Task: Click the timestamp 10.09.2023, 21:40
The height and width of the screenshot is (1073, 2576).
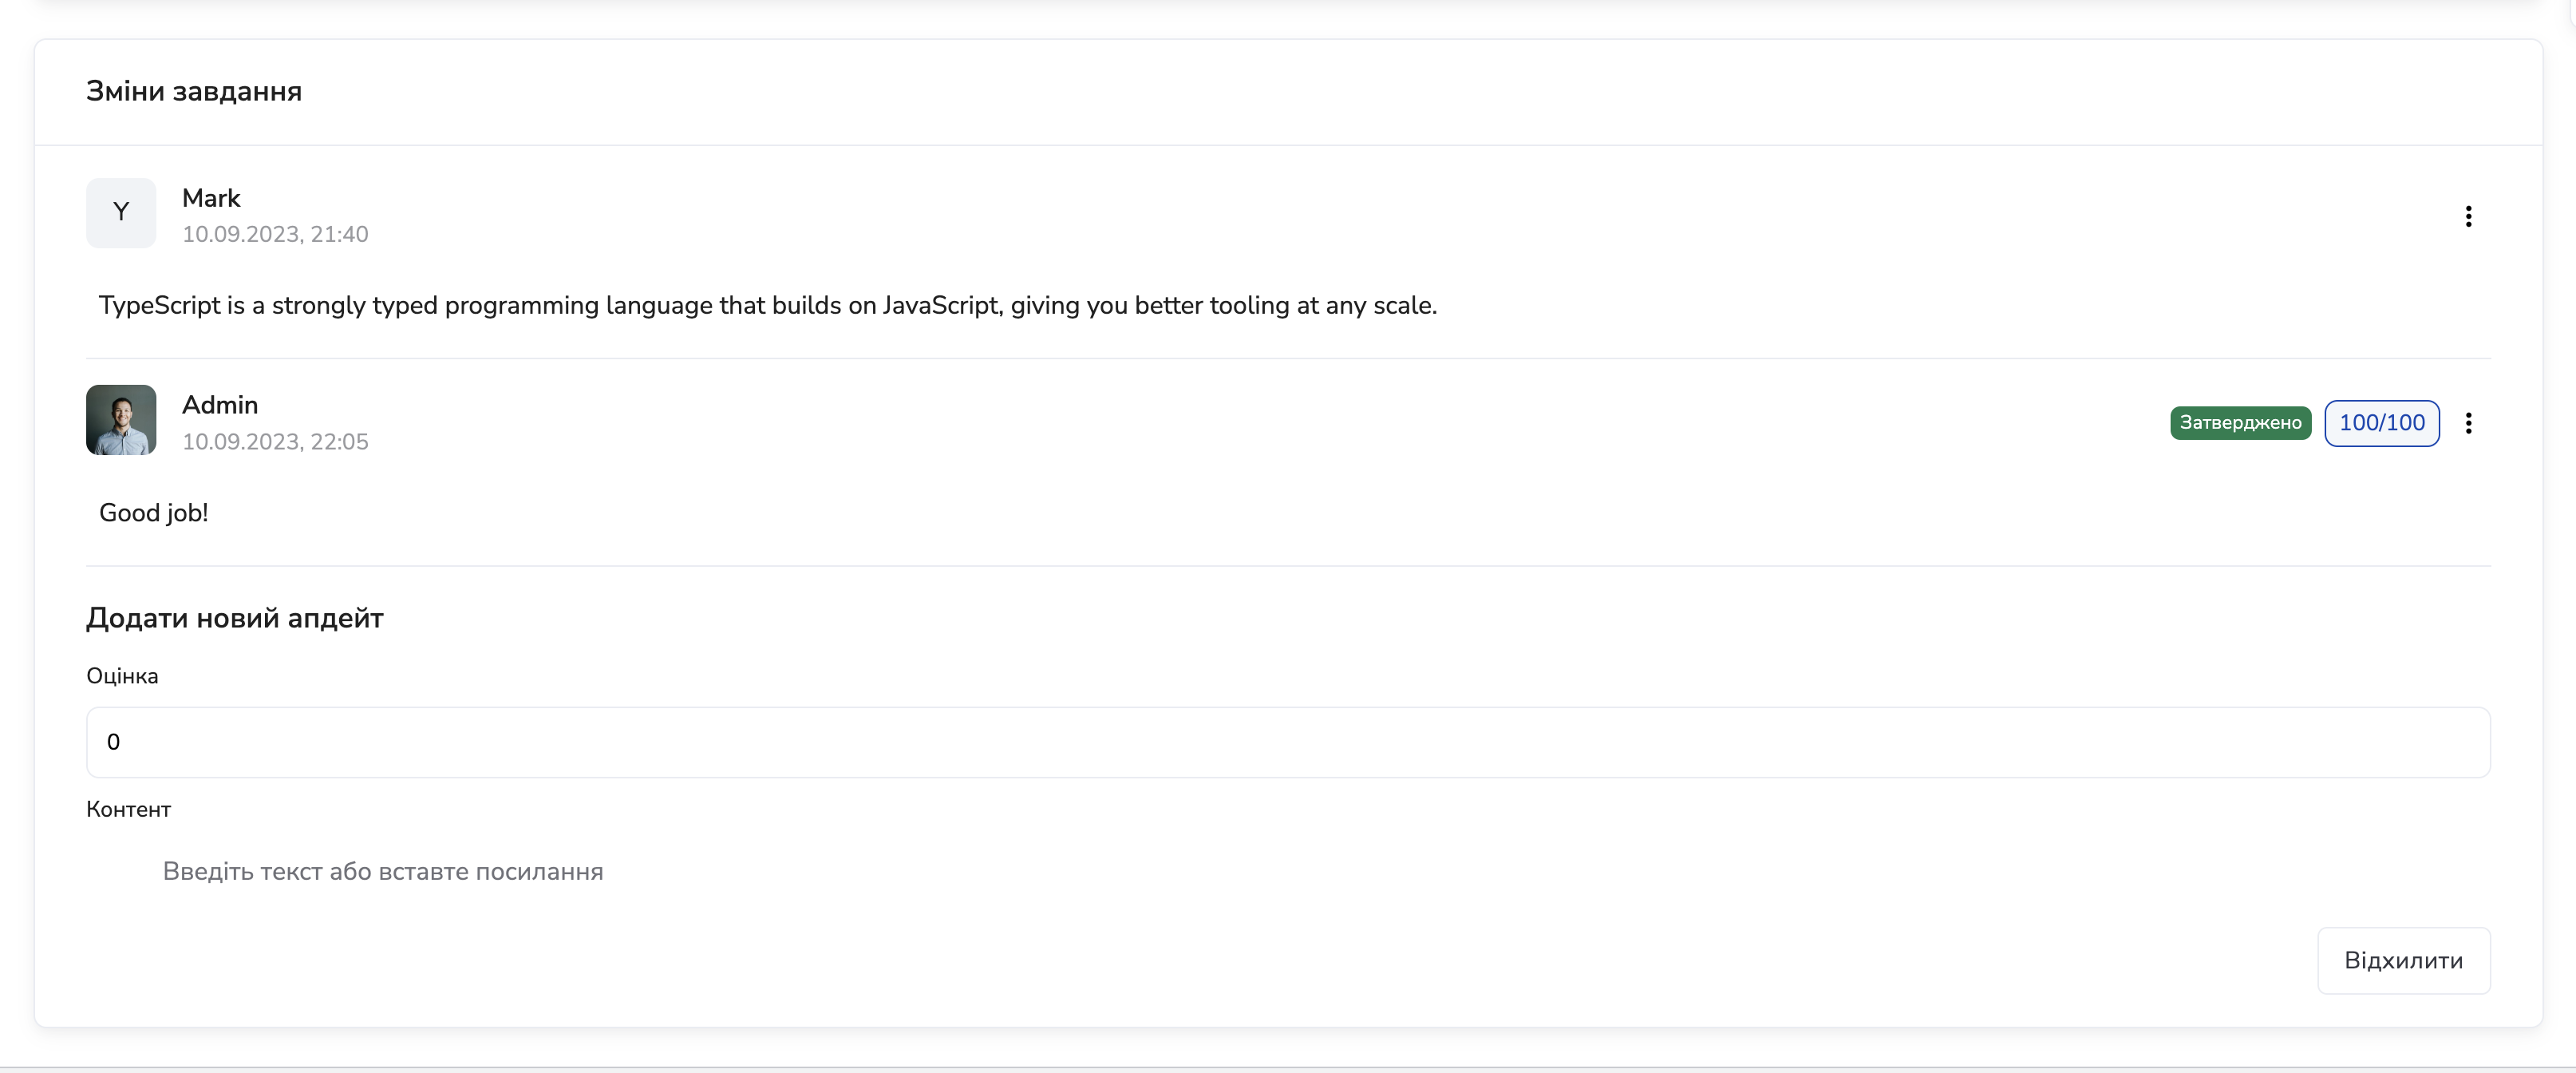Action: (x=275, y=234)
